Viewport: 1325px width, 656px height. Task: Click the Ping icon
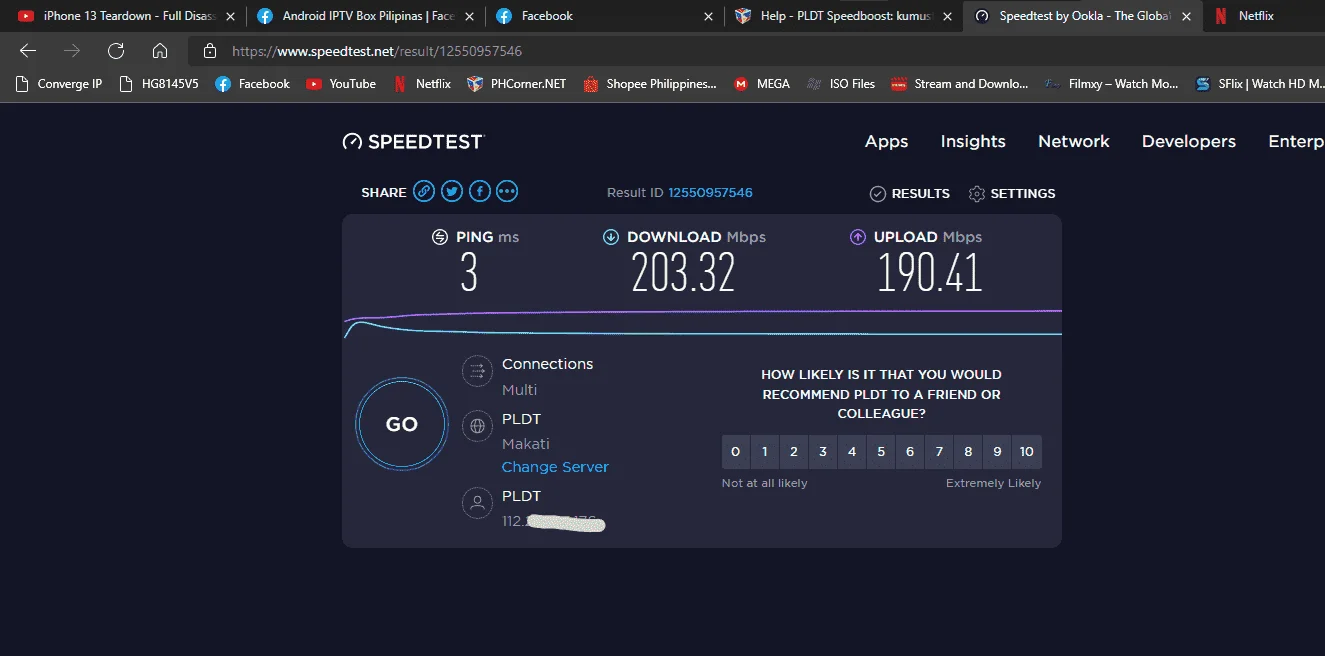click(x=440, y=237)
